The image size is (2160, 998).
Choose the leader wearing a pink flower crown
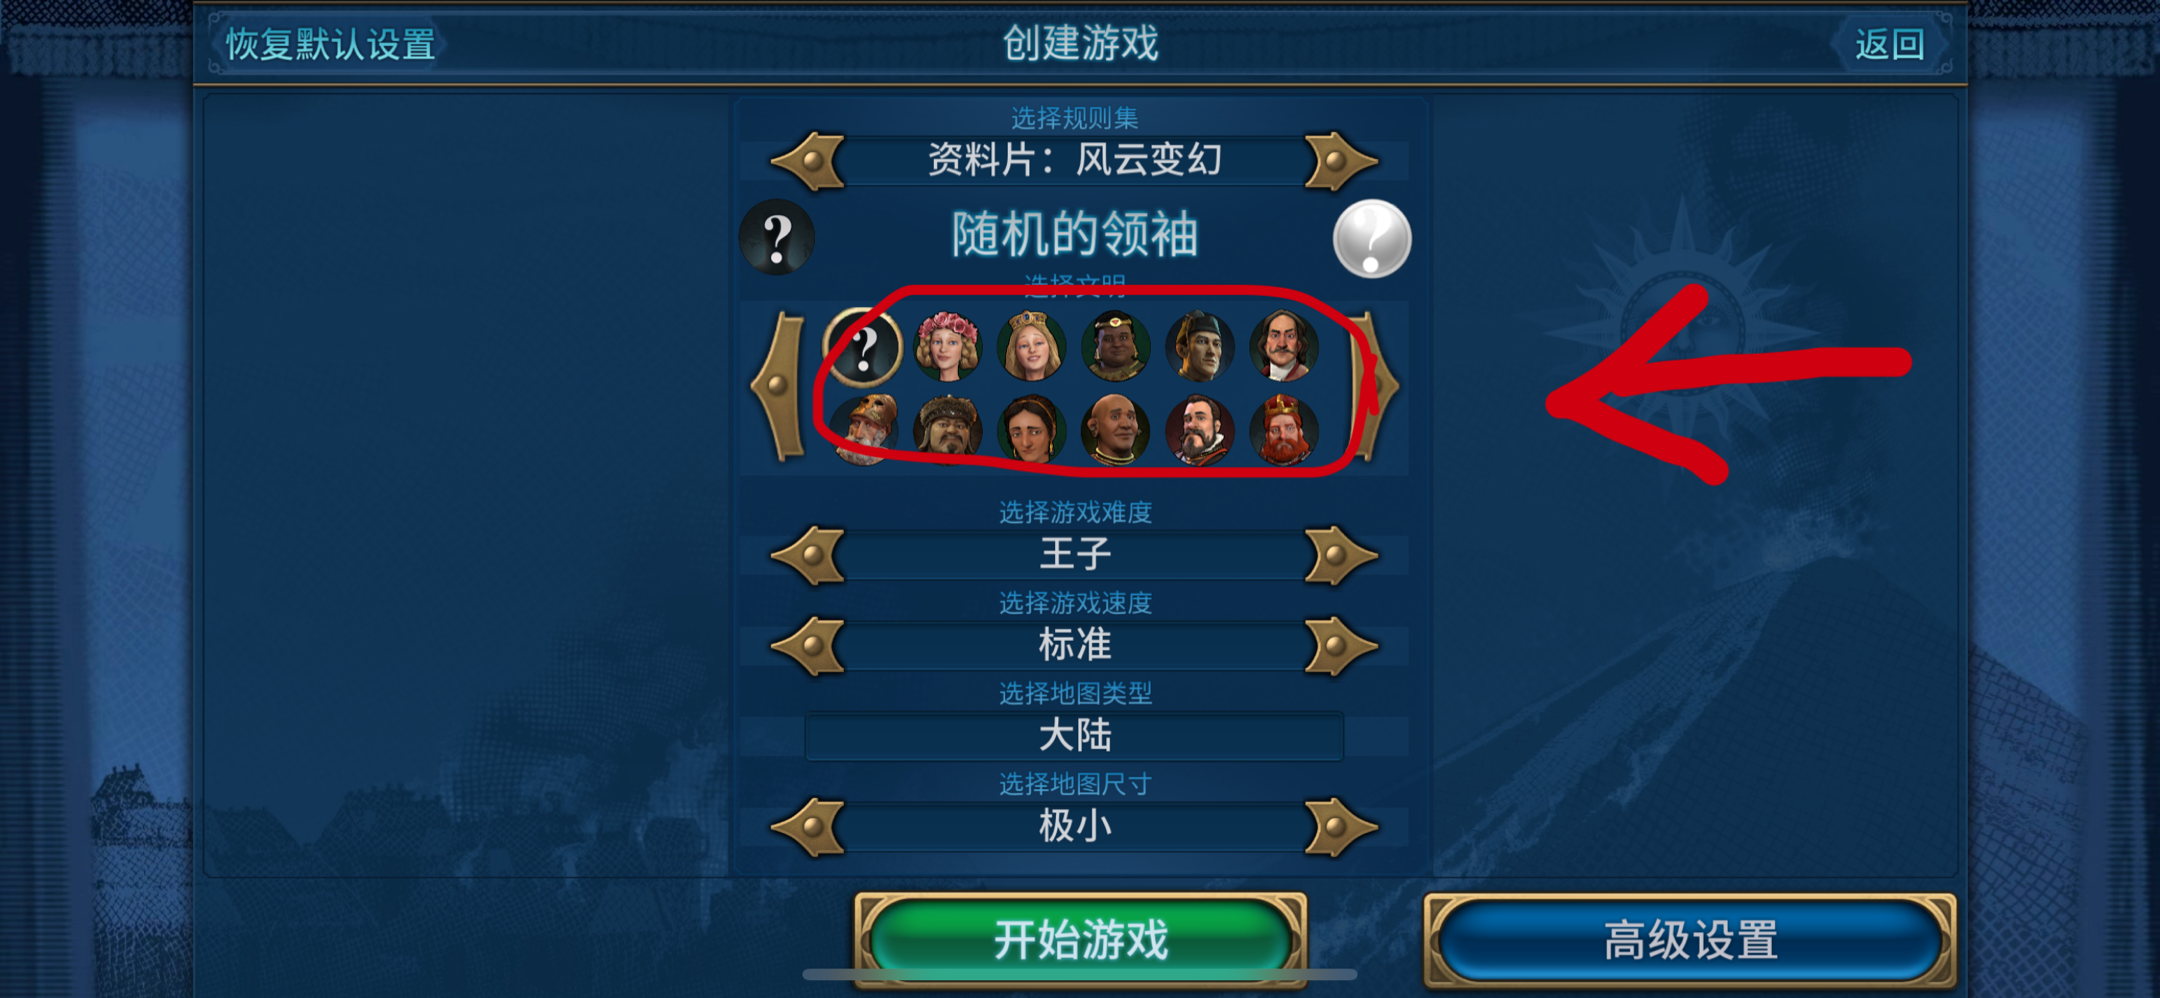point(947,347)
